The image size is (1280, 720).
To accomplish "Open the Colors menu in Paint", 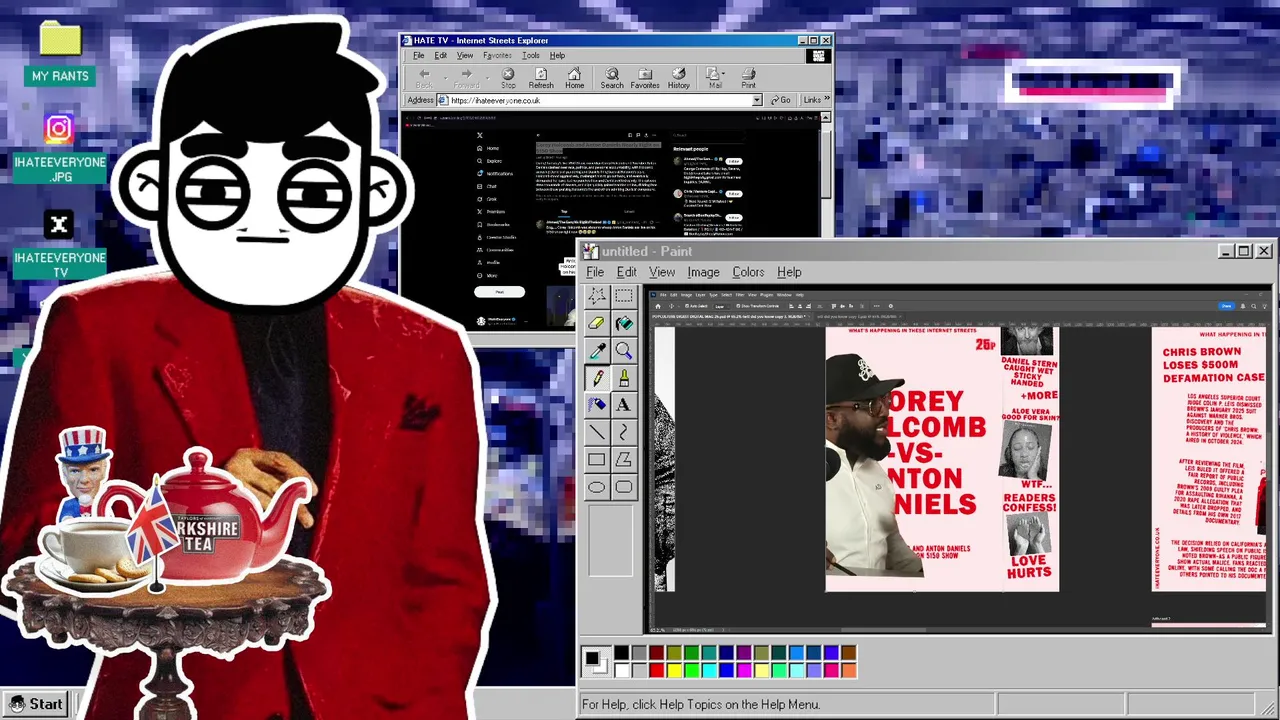I will (748, 272).
